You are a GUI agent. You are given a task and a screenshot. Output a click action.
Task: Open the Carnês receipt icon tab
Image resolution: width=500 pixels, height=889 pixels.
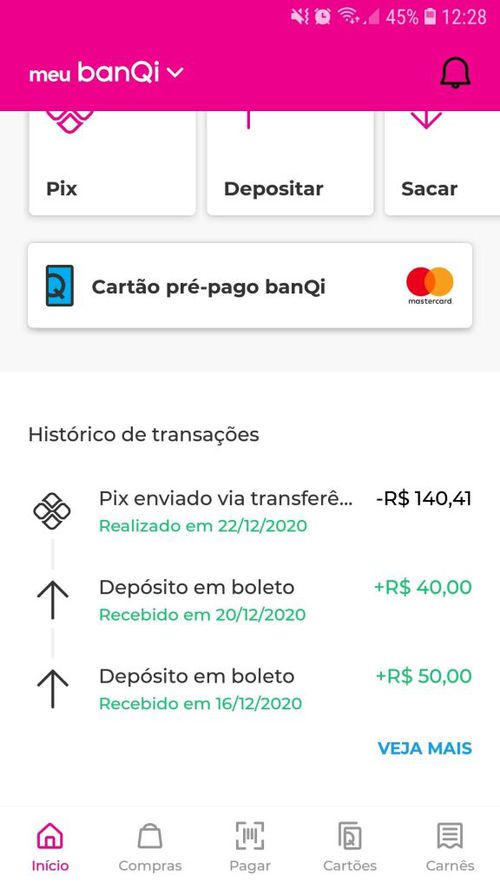coord(450,847)
